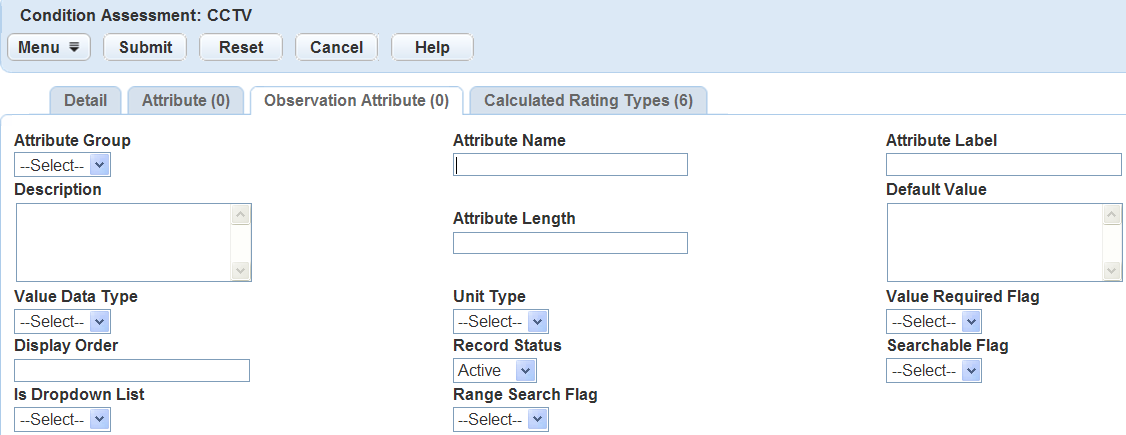This screenshot has height=435, width=1126.
Task: Expand the Searchable Flag dropdown
Action: (x=933, y=371)
